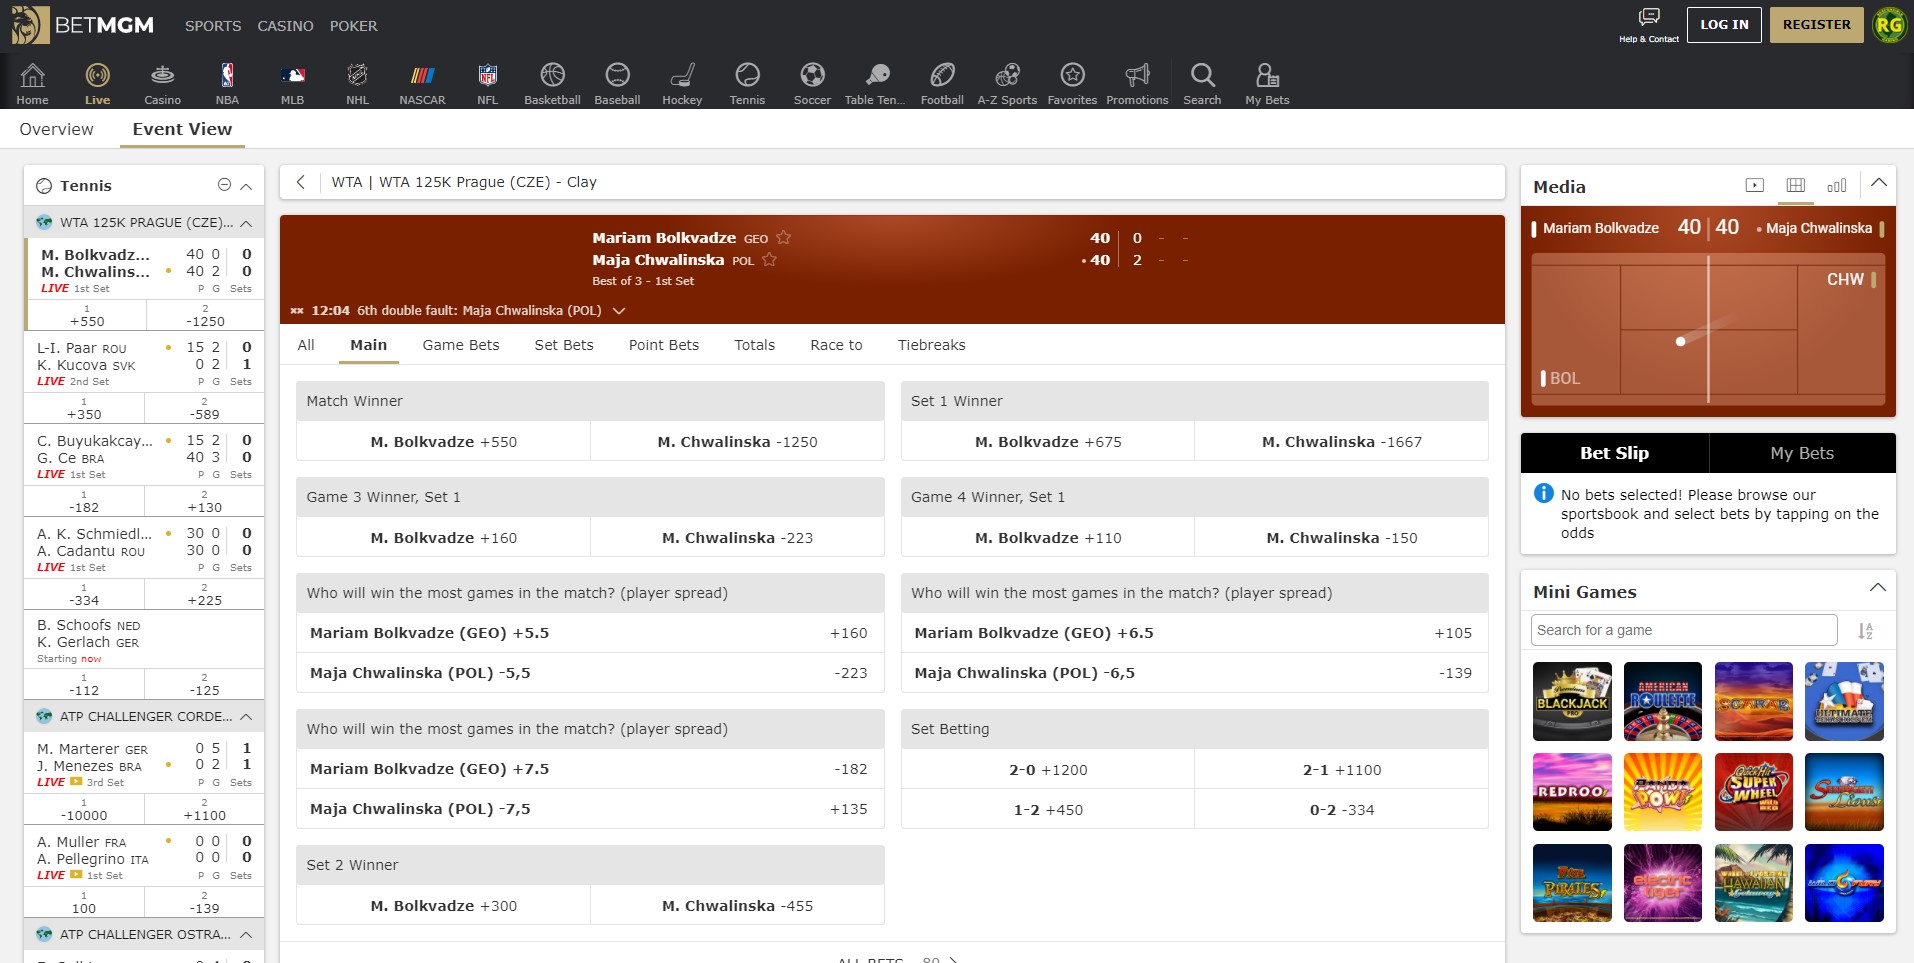Favorite Mariam Bolkvadze with star
The height and width of the screenshot is (963, 1914).
pos(784,238)
